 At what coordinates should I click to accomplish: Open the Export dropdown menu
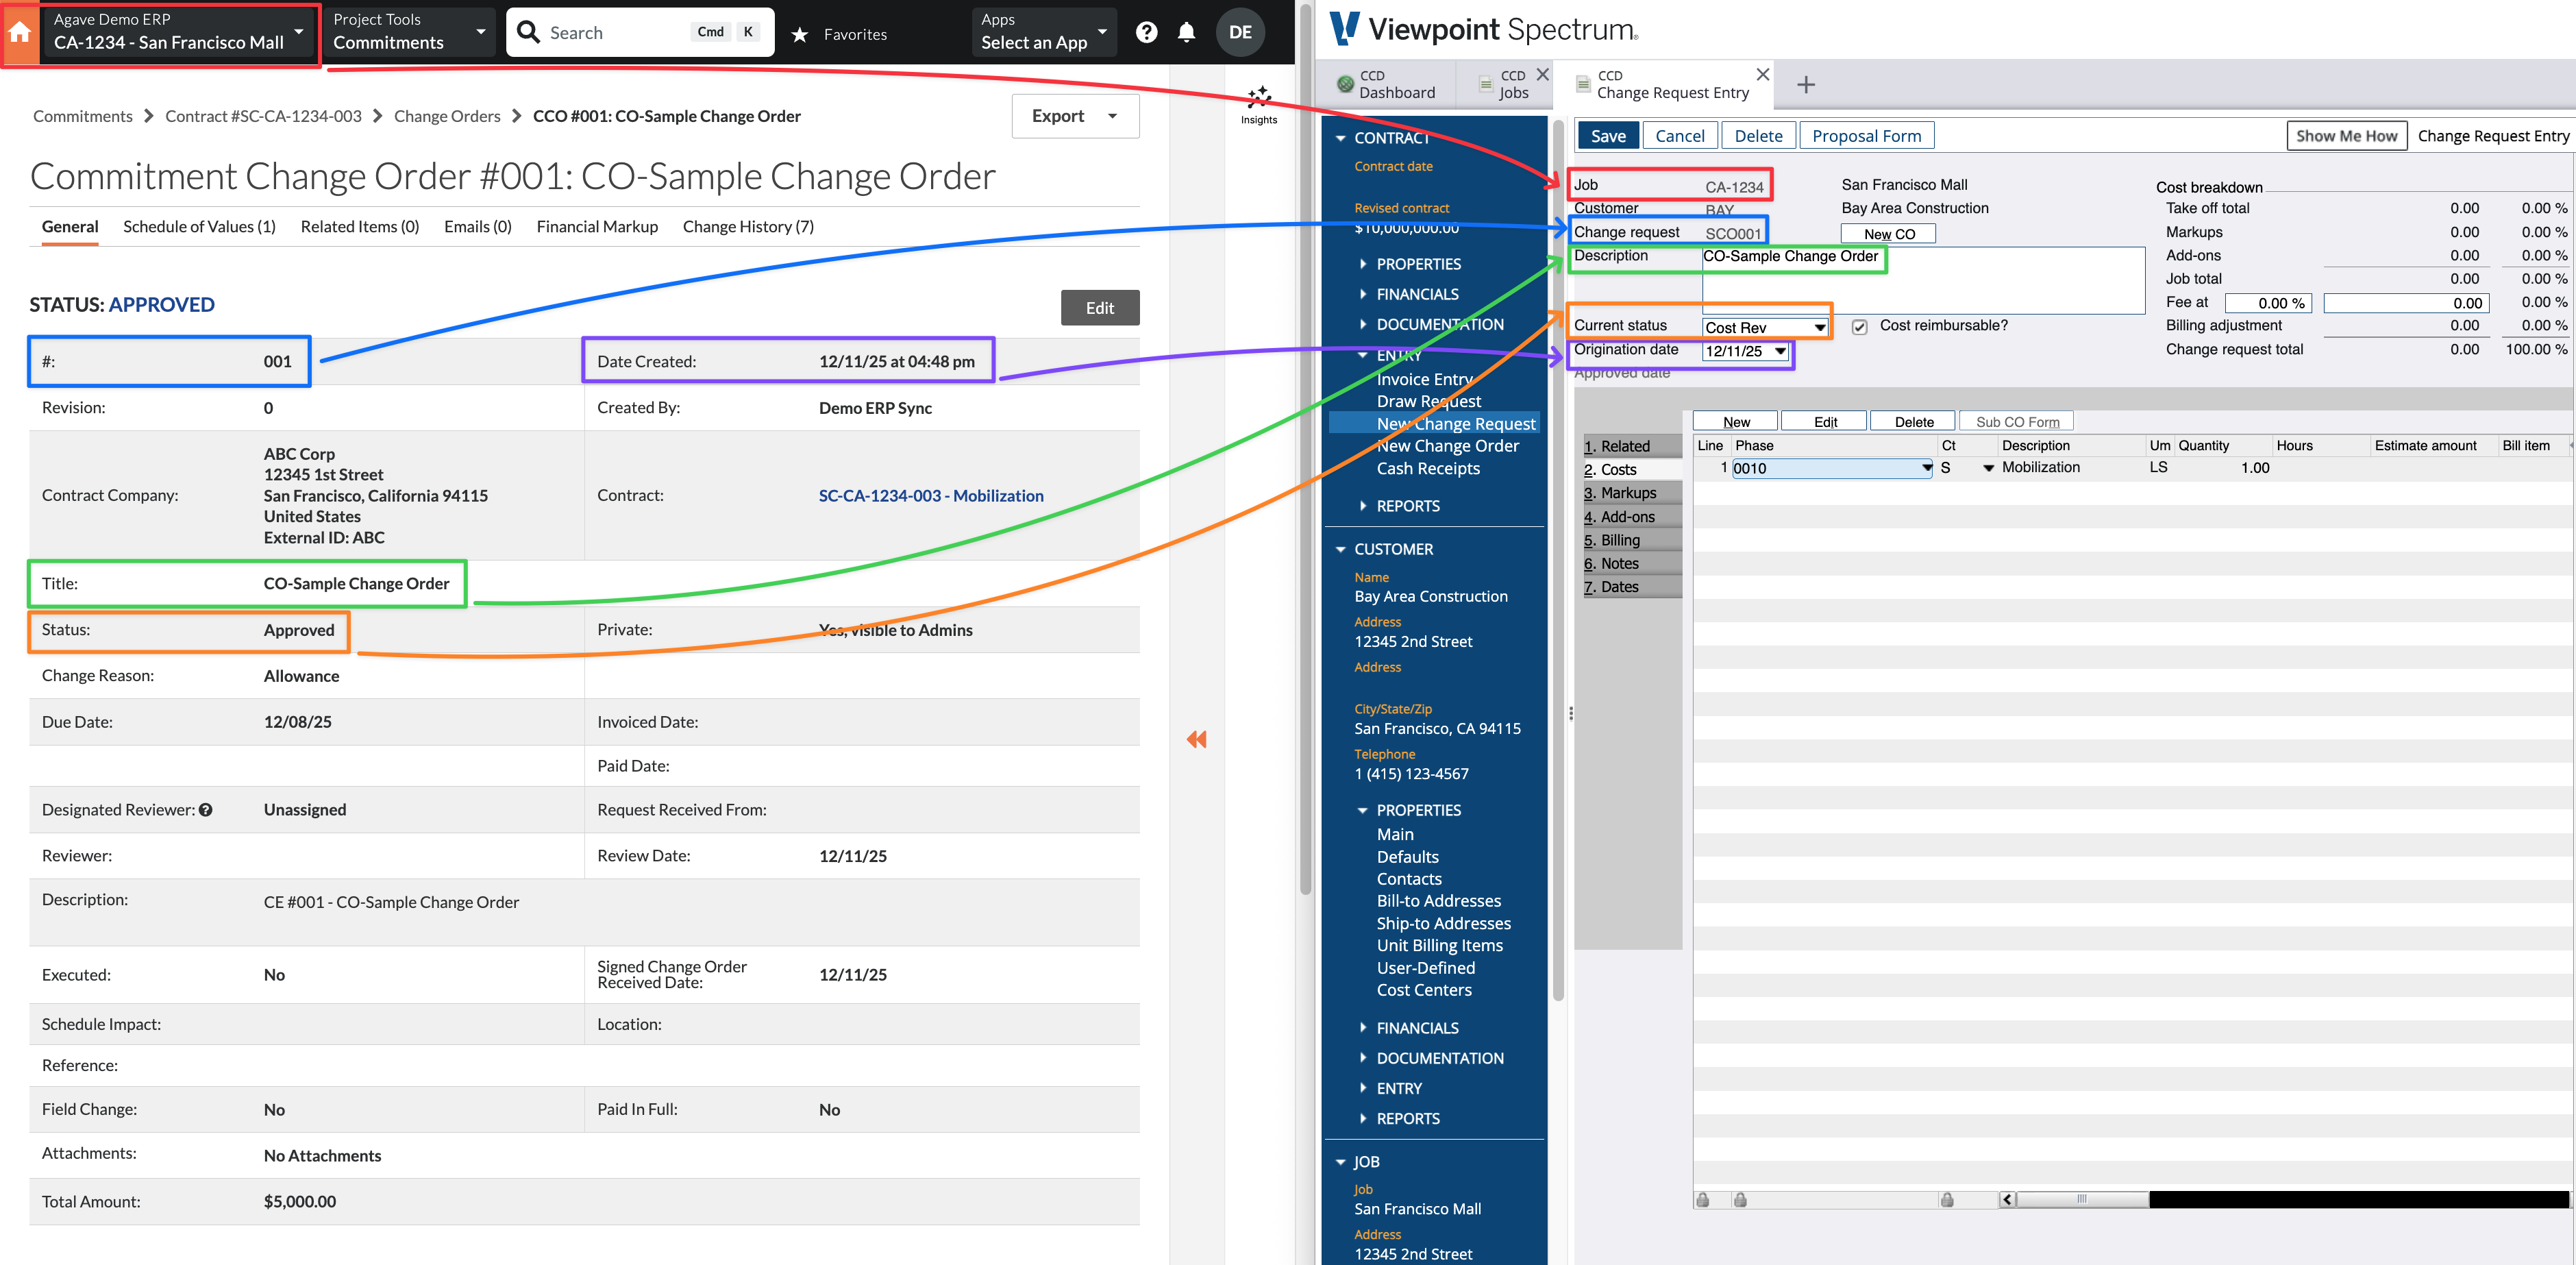[x=1074, y=116]
